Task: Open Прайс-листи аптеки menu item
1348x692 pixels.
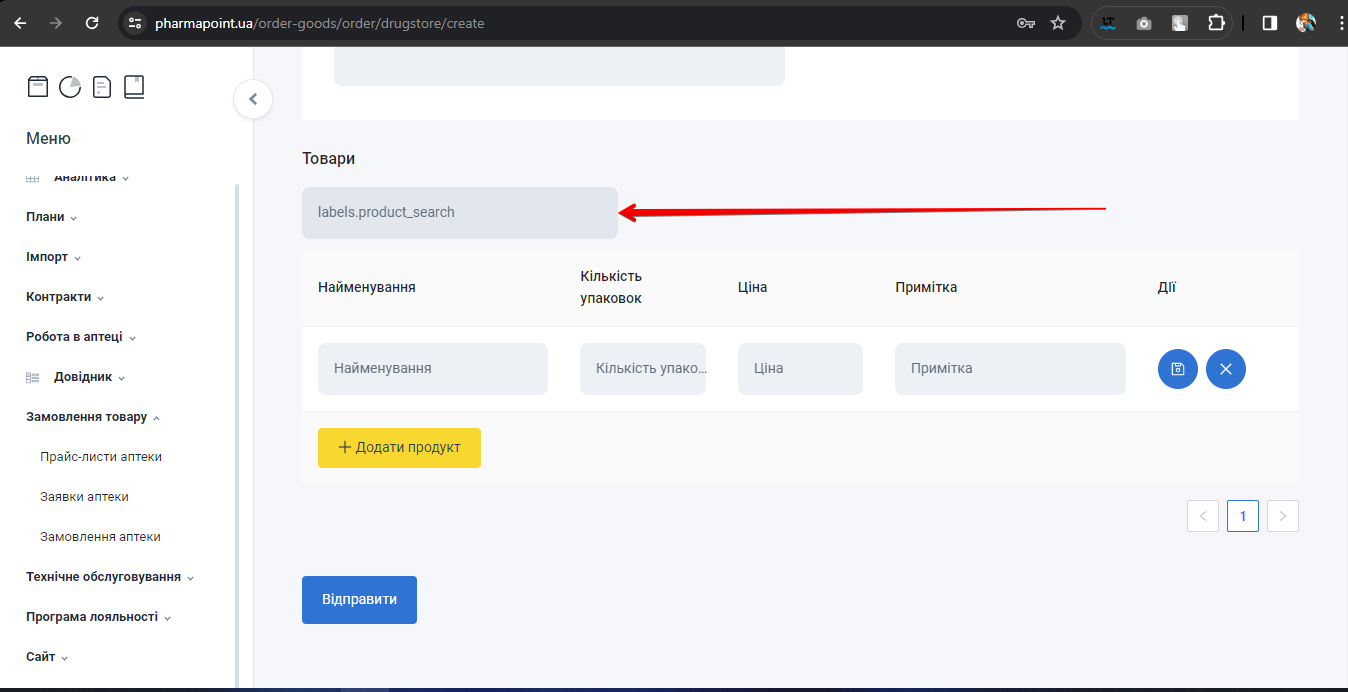Action: 101,457
